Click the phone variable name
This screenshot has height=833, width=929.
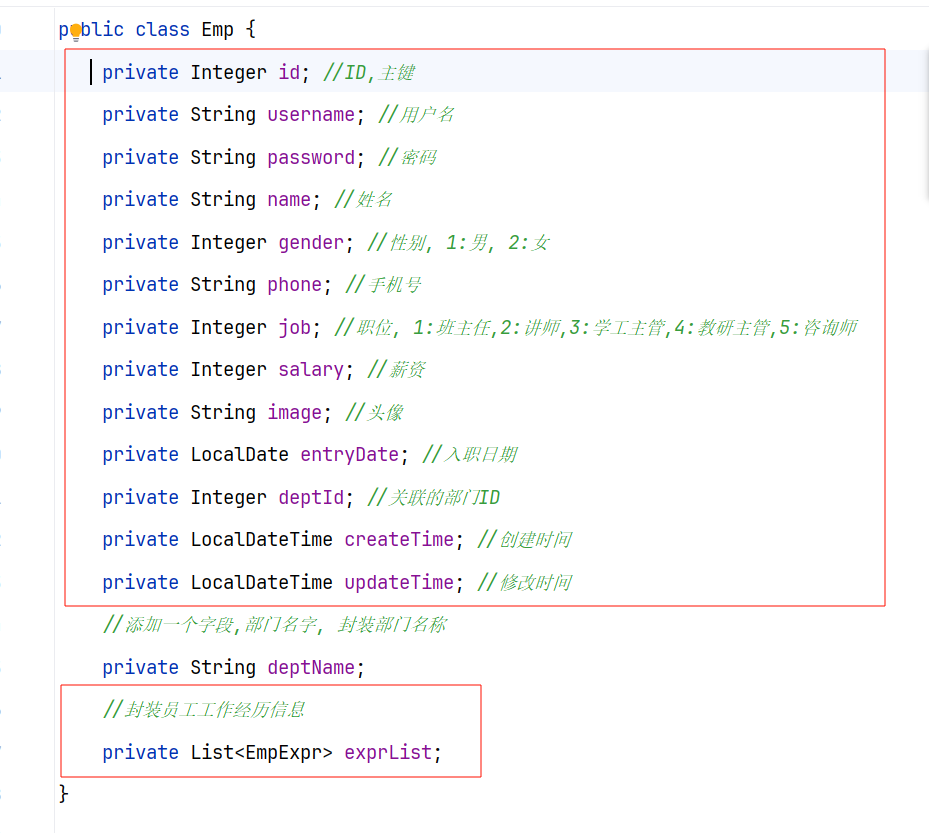[294, 285]
